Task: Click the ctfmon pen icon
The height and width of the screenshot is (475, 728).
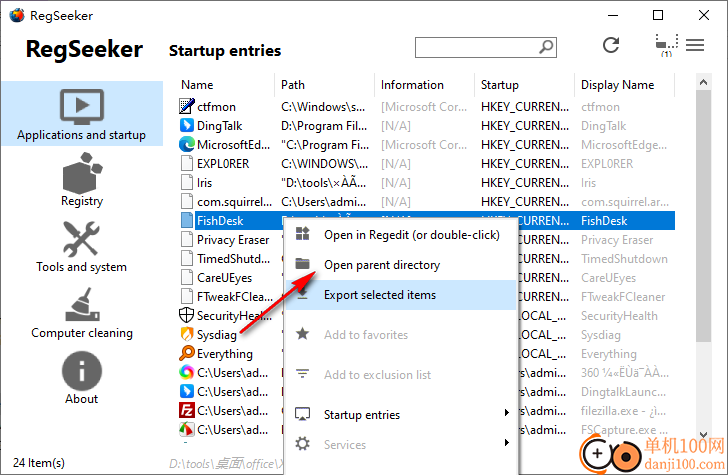Action: [187, 106]
